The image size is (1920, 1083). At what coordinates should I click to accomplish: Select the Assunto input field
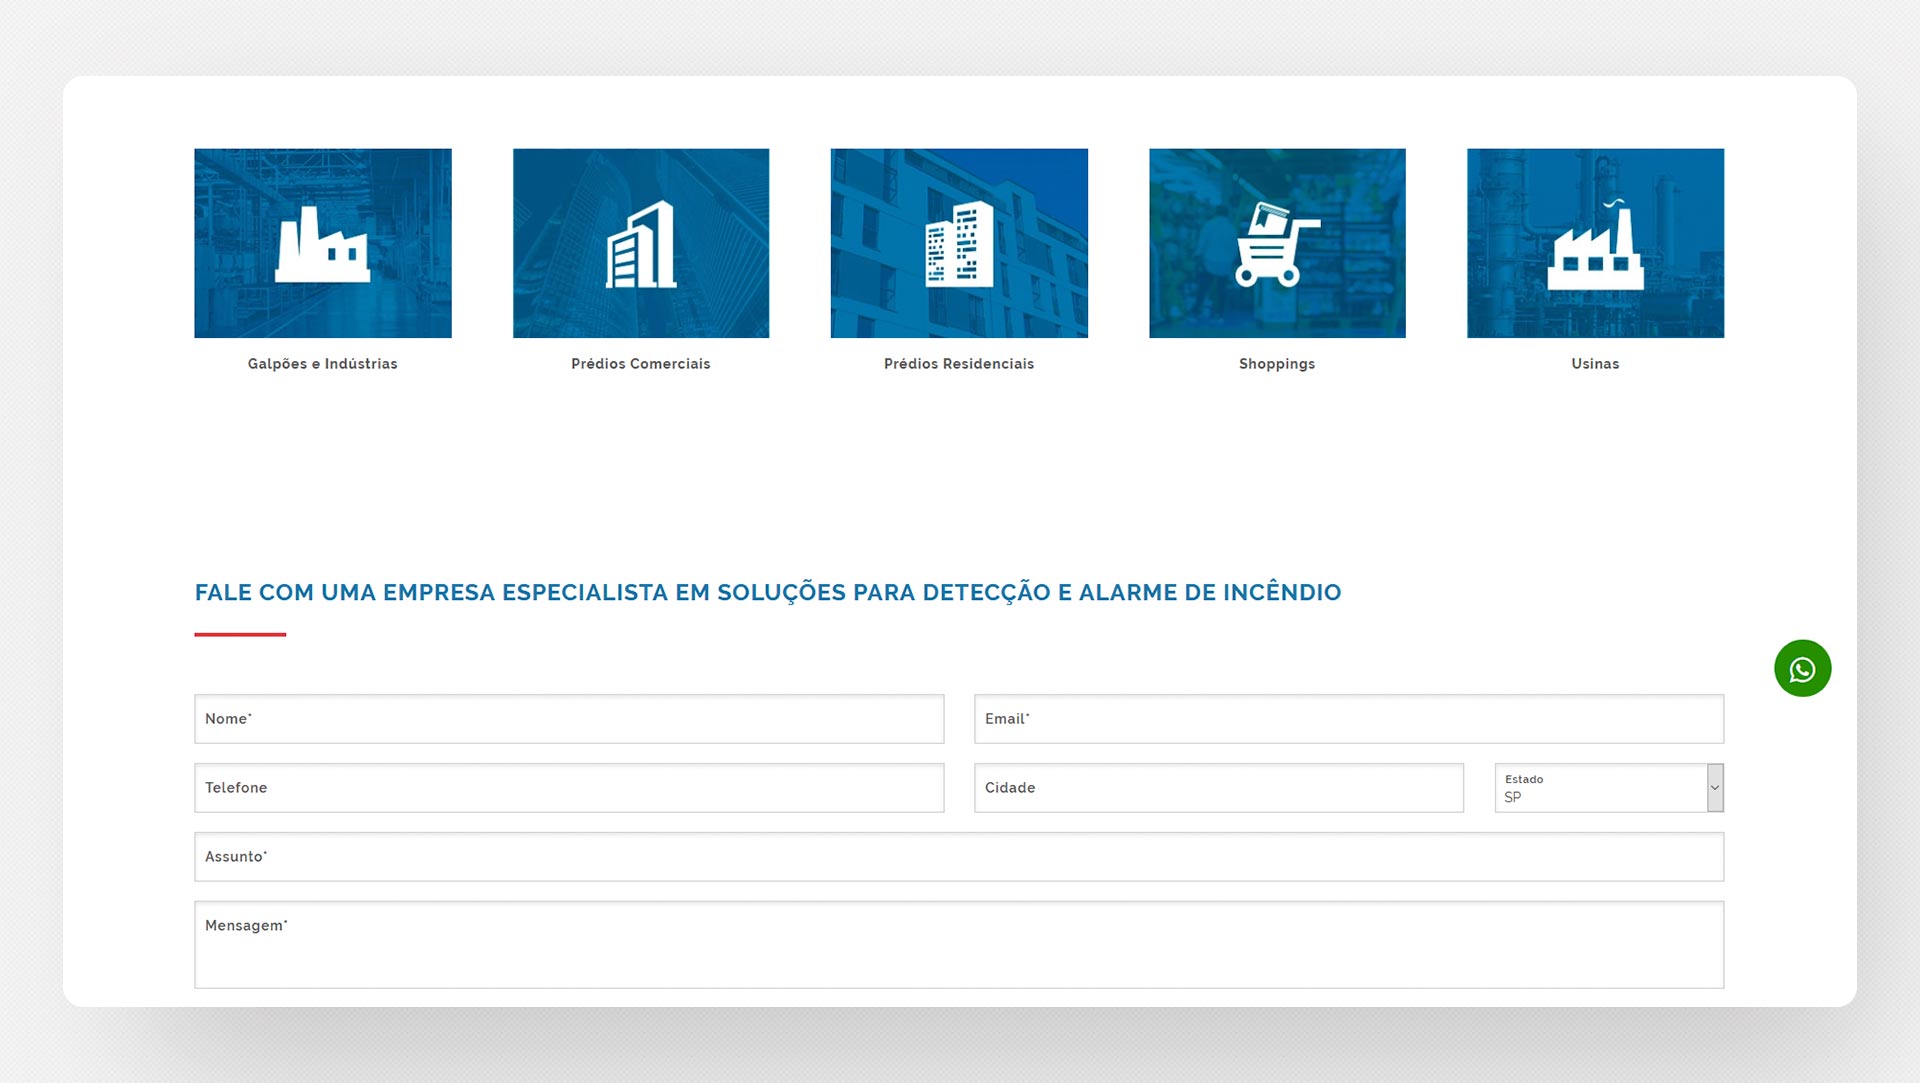pyautogui.click(x=959, y=857)
